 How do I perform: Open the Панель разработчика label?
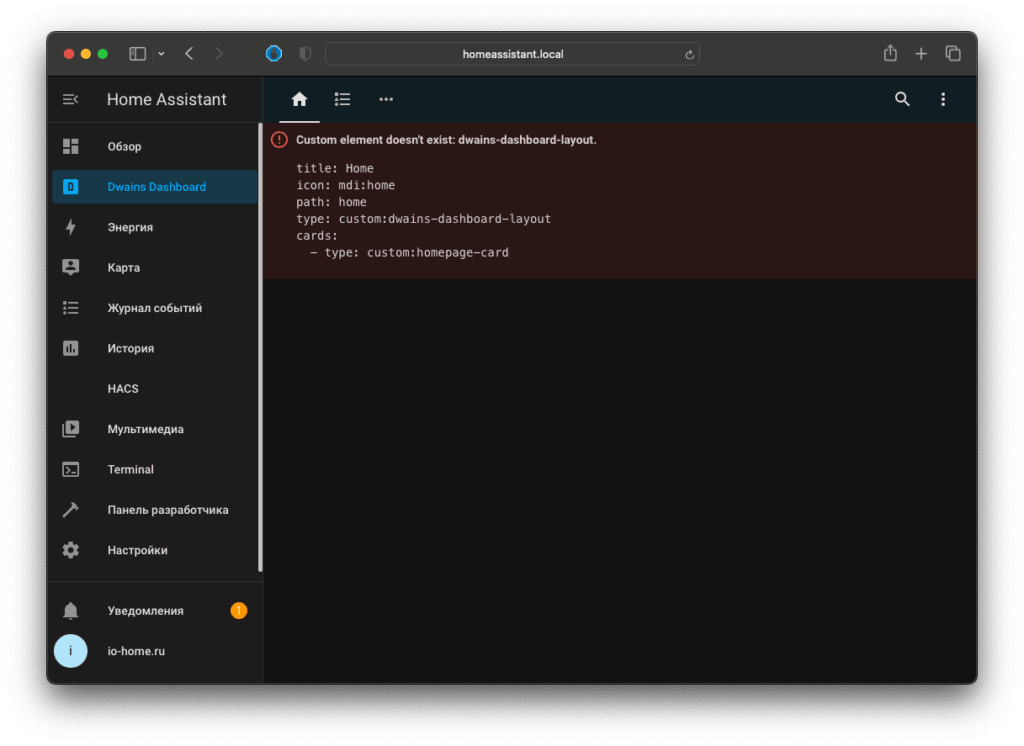click(168, 510)
